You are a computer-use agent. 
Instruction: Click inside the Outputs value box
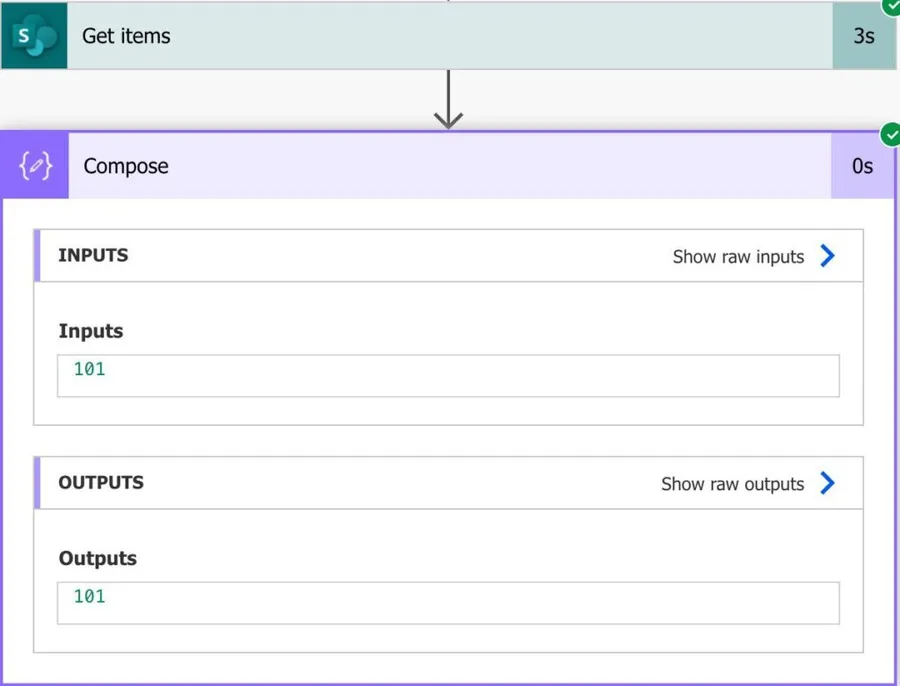pos(448,603)
